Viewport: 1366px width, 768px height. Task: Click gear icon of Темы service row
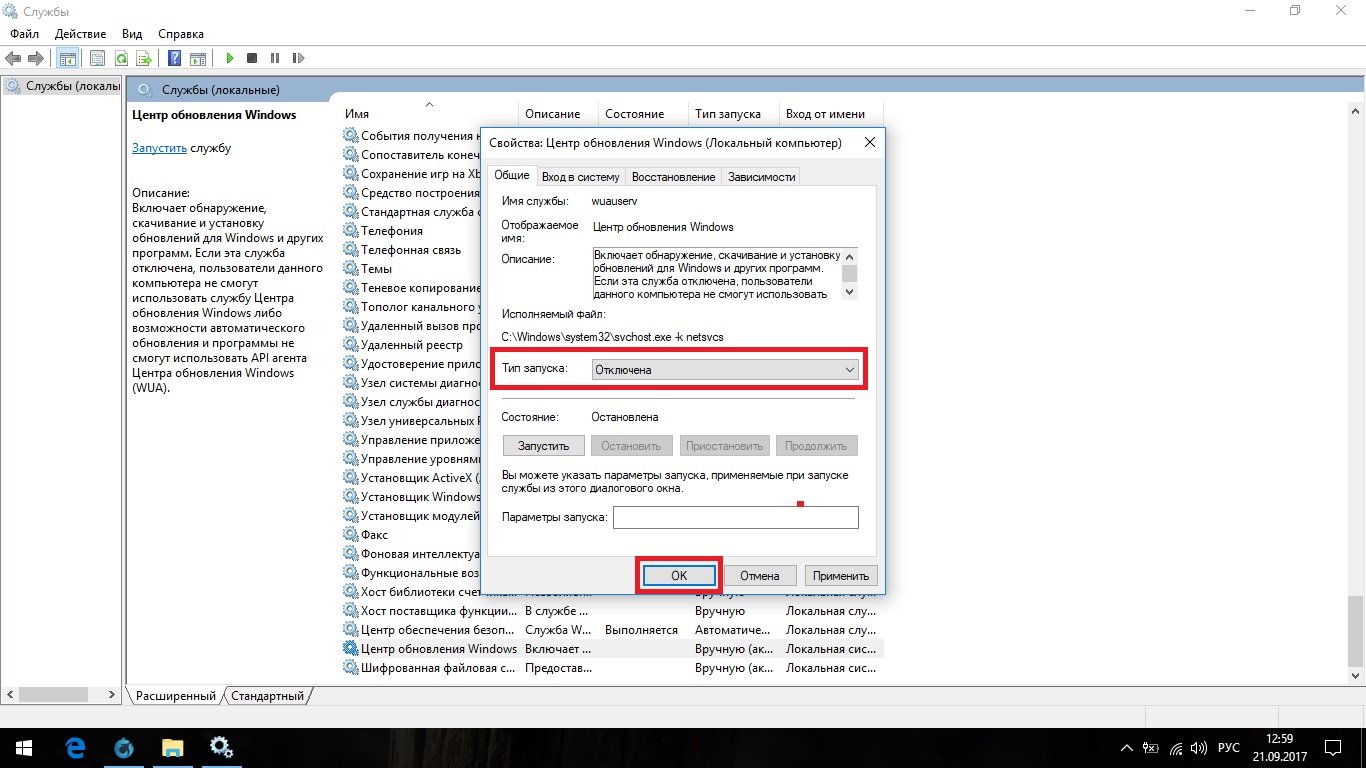click(350, 268)
